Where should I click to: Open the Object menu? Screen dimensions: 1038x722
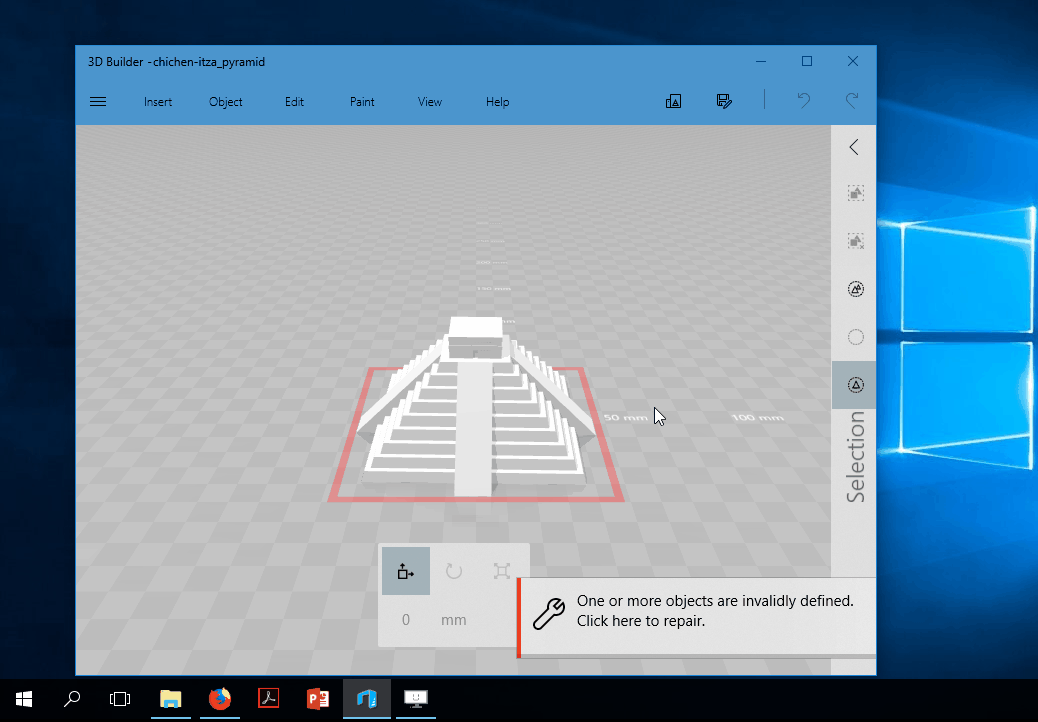[226, 102]
